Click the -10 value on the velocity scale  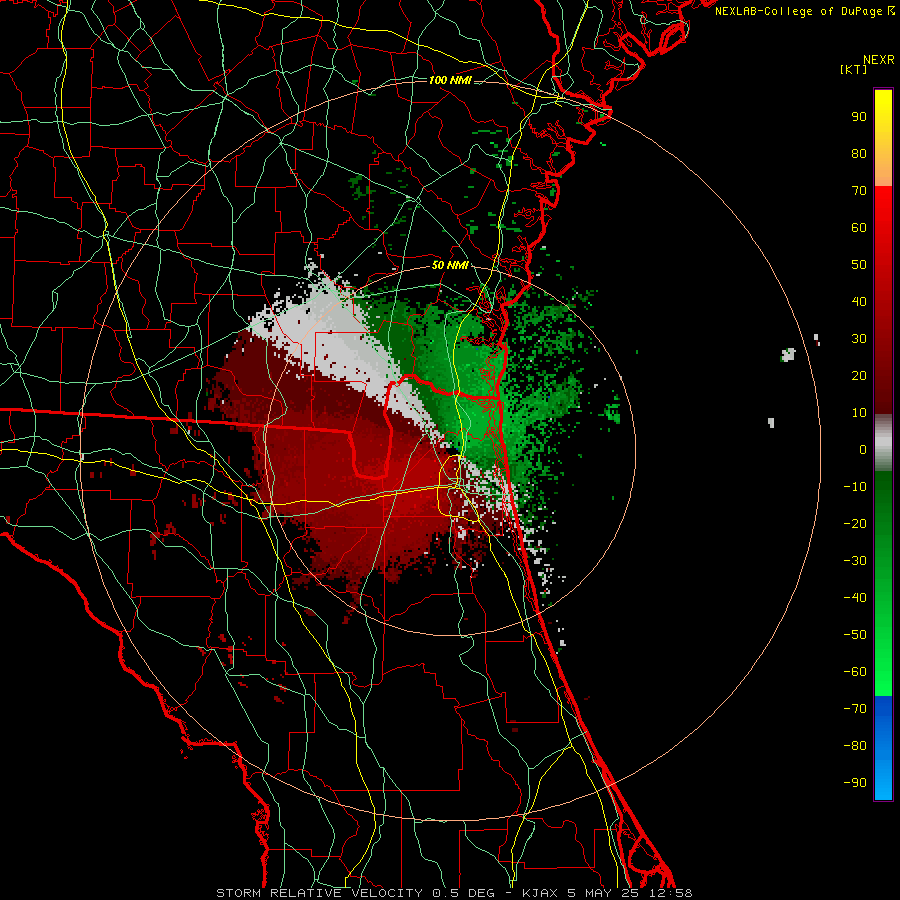855,487
